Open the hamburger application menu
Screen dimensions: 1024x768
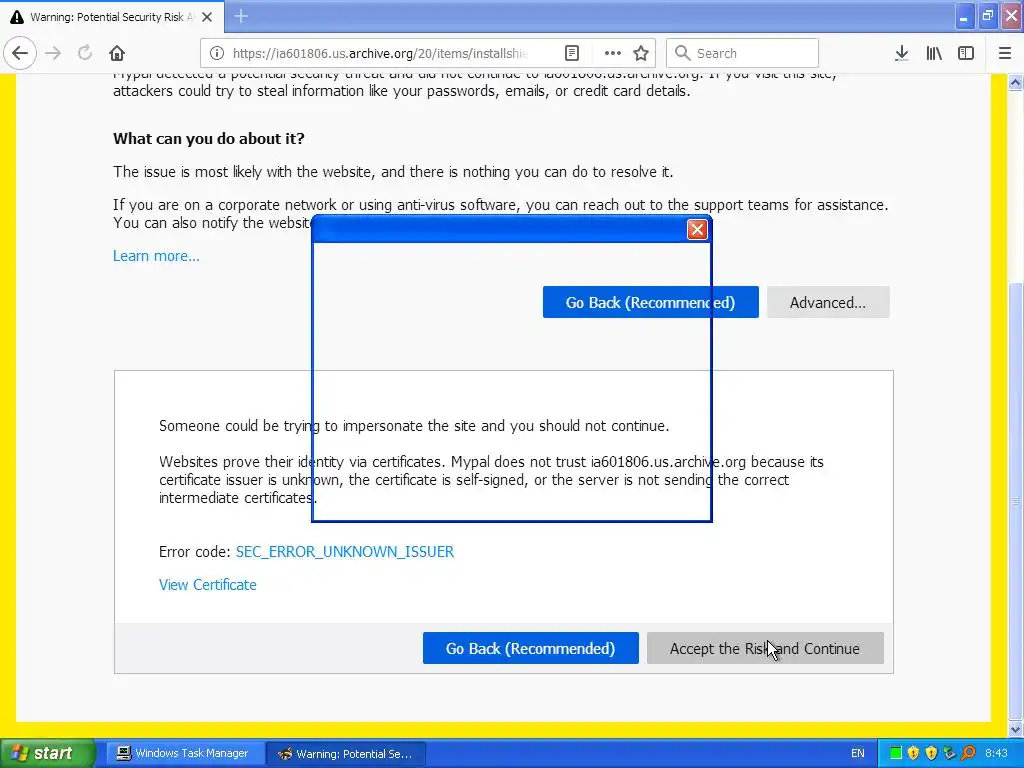point(1005,53)
